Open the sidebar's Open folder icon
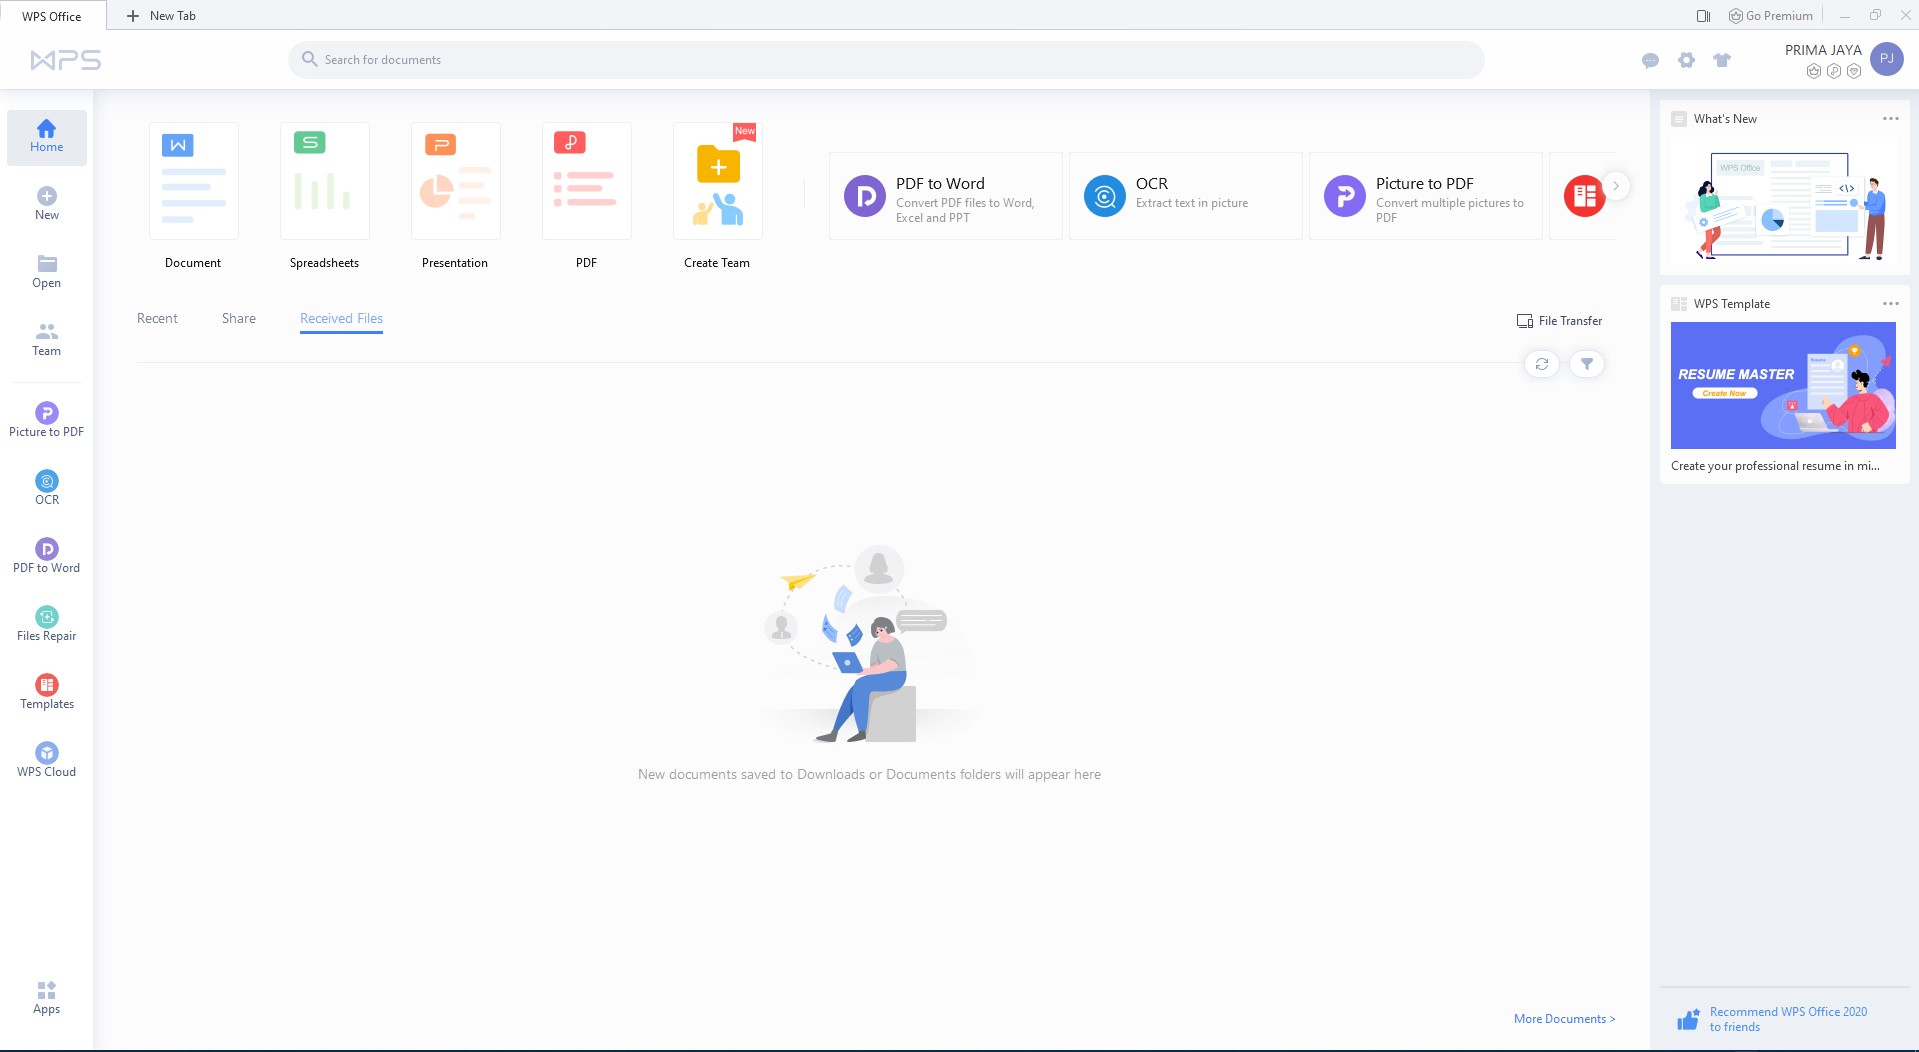The height and width of the screenshot is (1052, 1919). point(47,264)
